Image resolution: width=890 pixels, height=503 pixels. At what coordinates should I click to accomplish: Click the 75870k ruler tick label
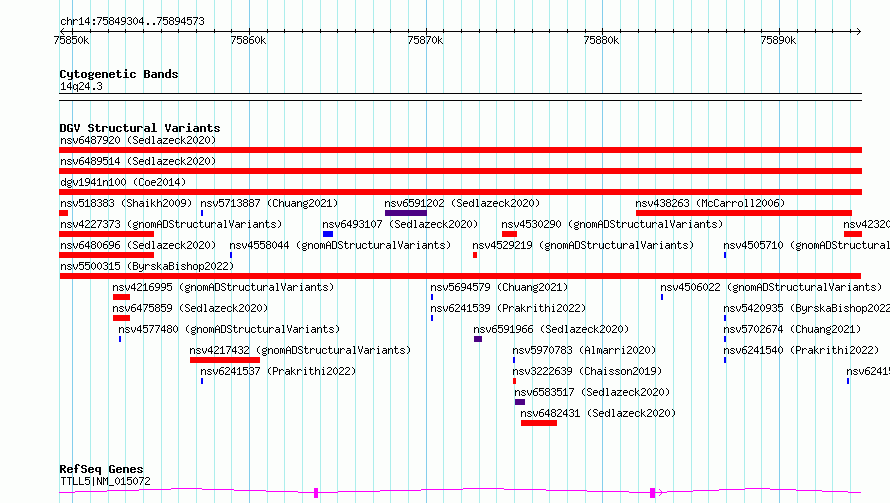[x=425, y=40]
